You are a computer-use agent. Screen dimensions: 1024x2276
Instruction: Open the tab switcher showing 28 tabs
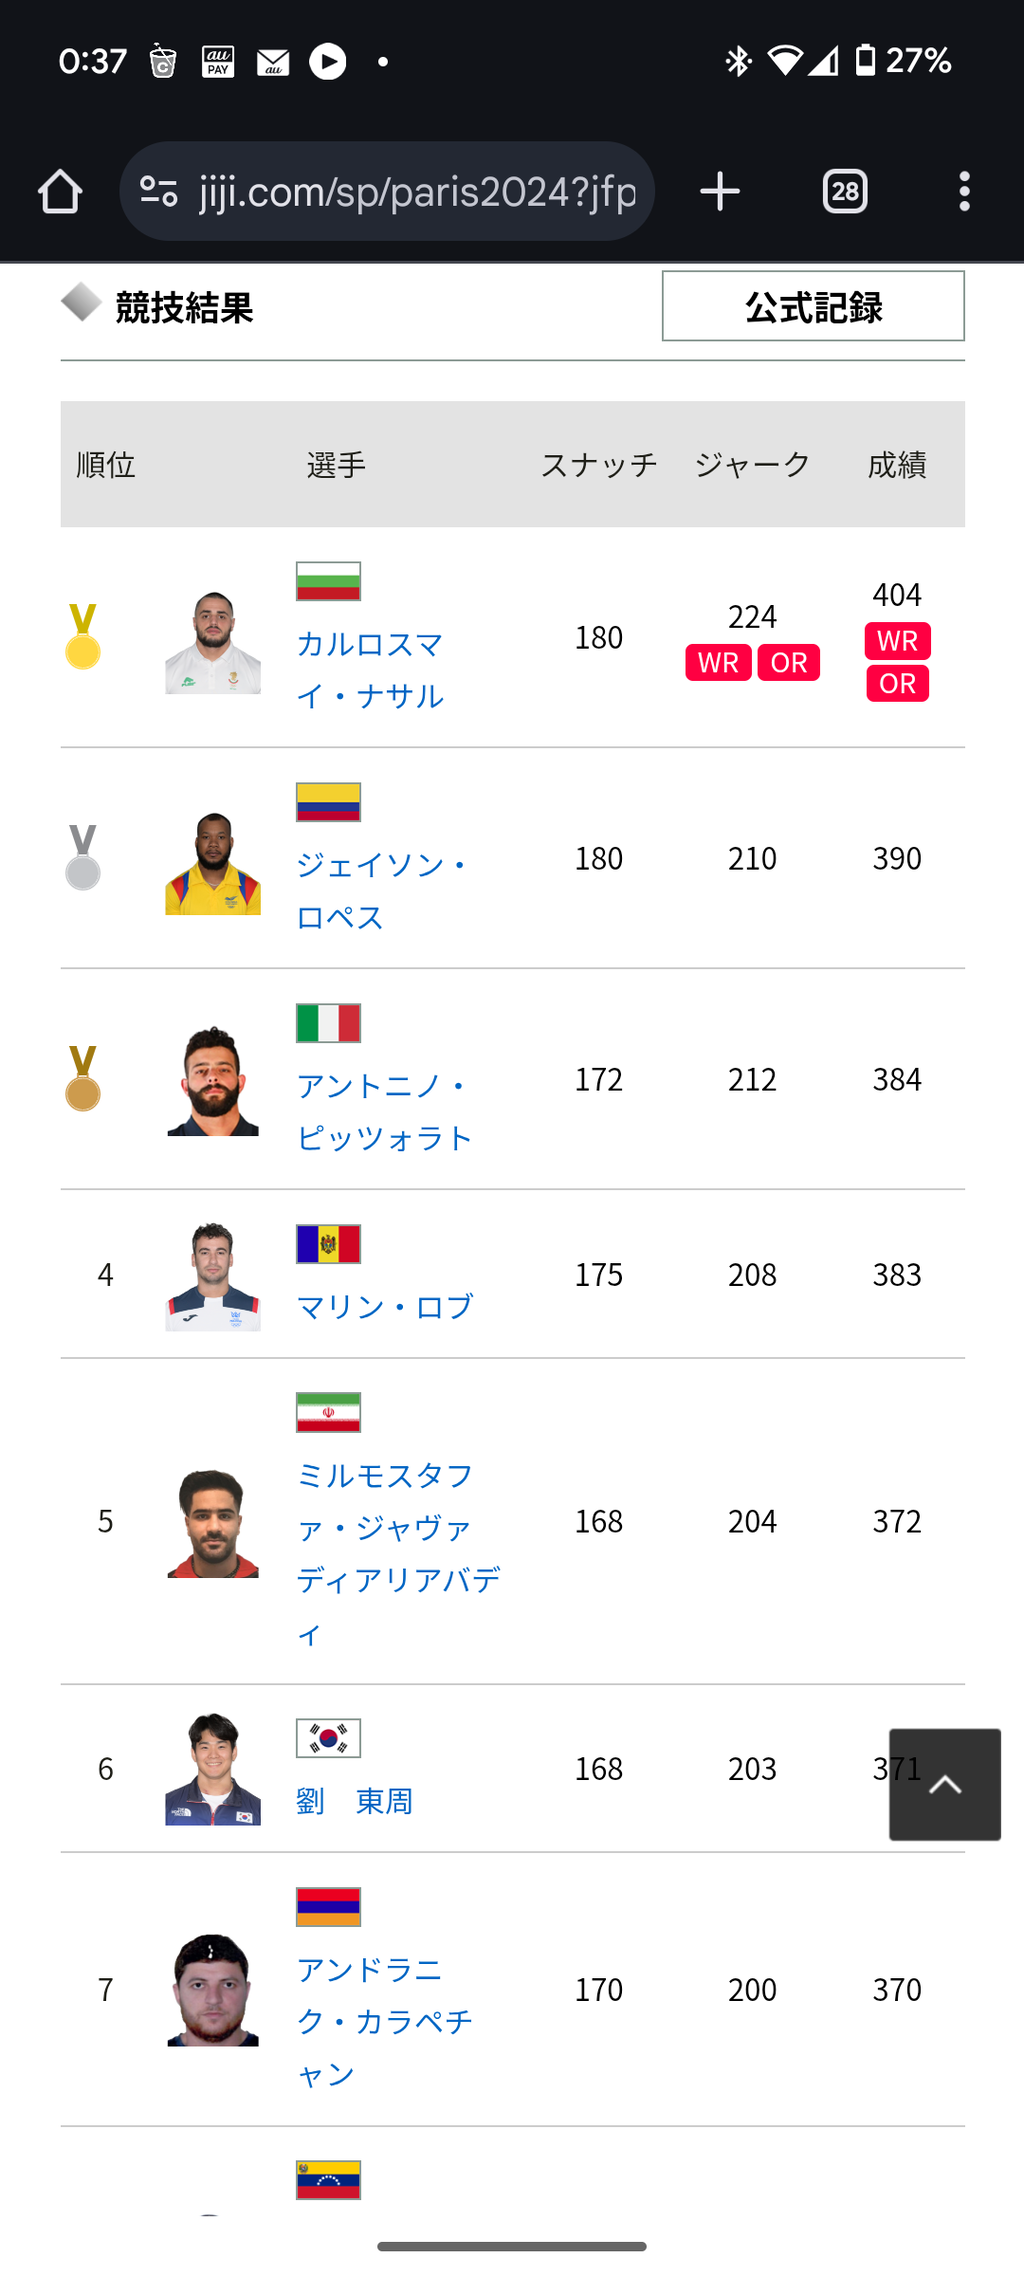click(x=845, y=191)
